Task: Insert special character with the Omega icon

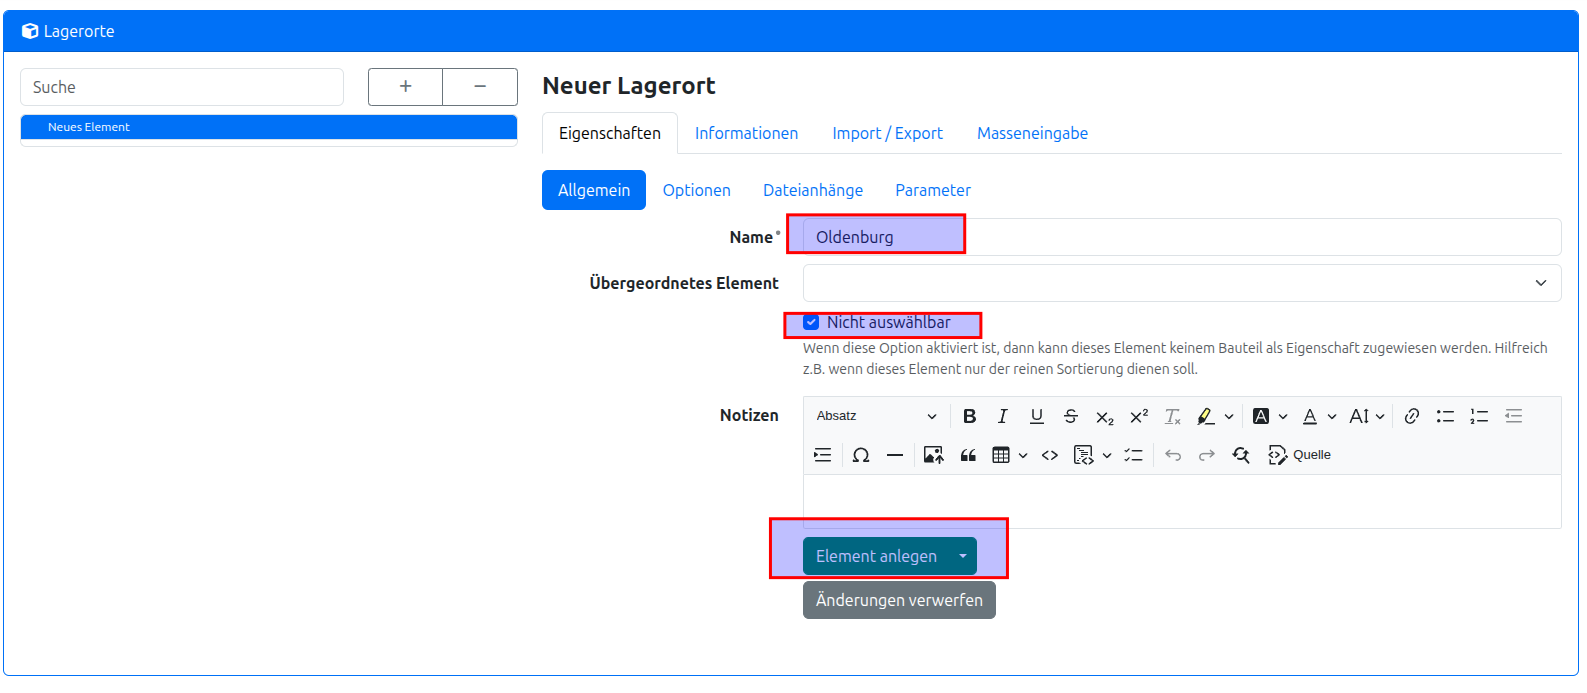Action: coord(860,456)
